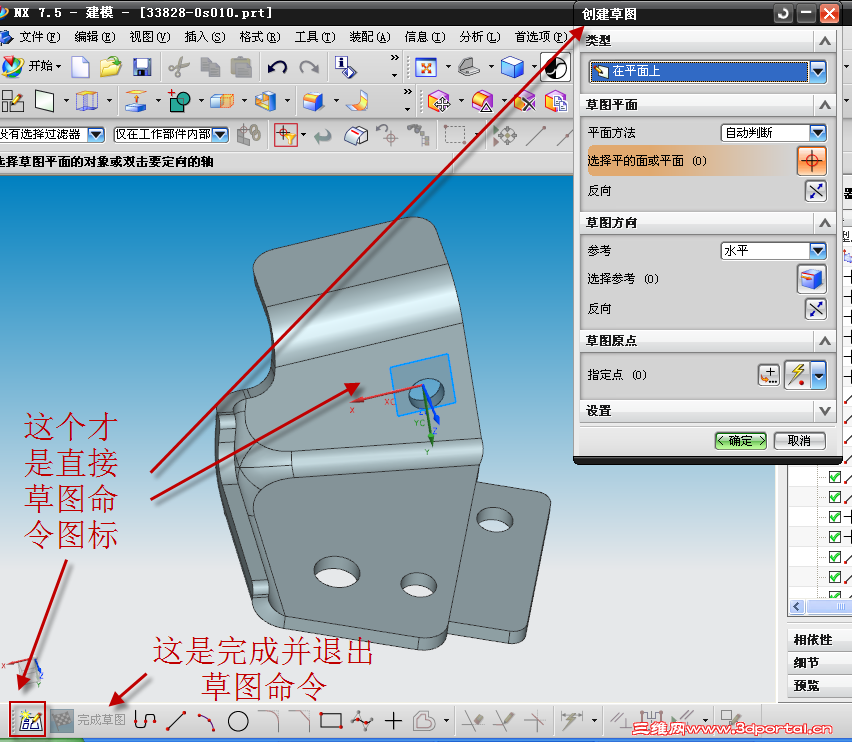Click the Cut scissors icon
852x742 pixels.
point(178,67)
